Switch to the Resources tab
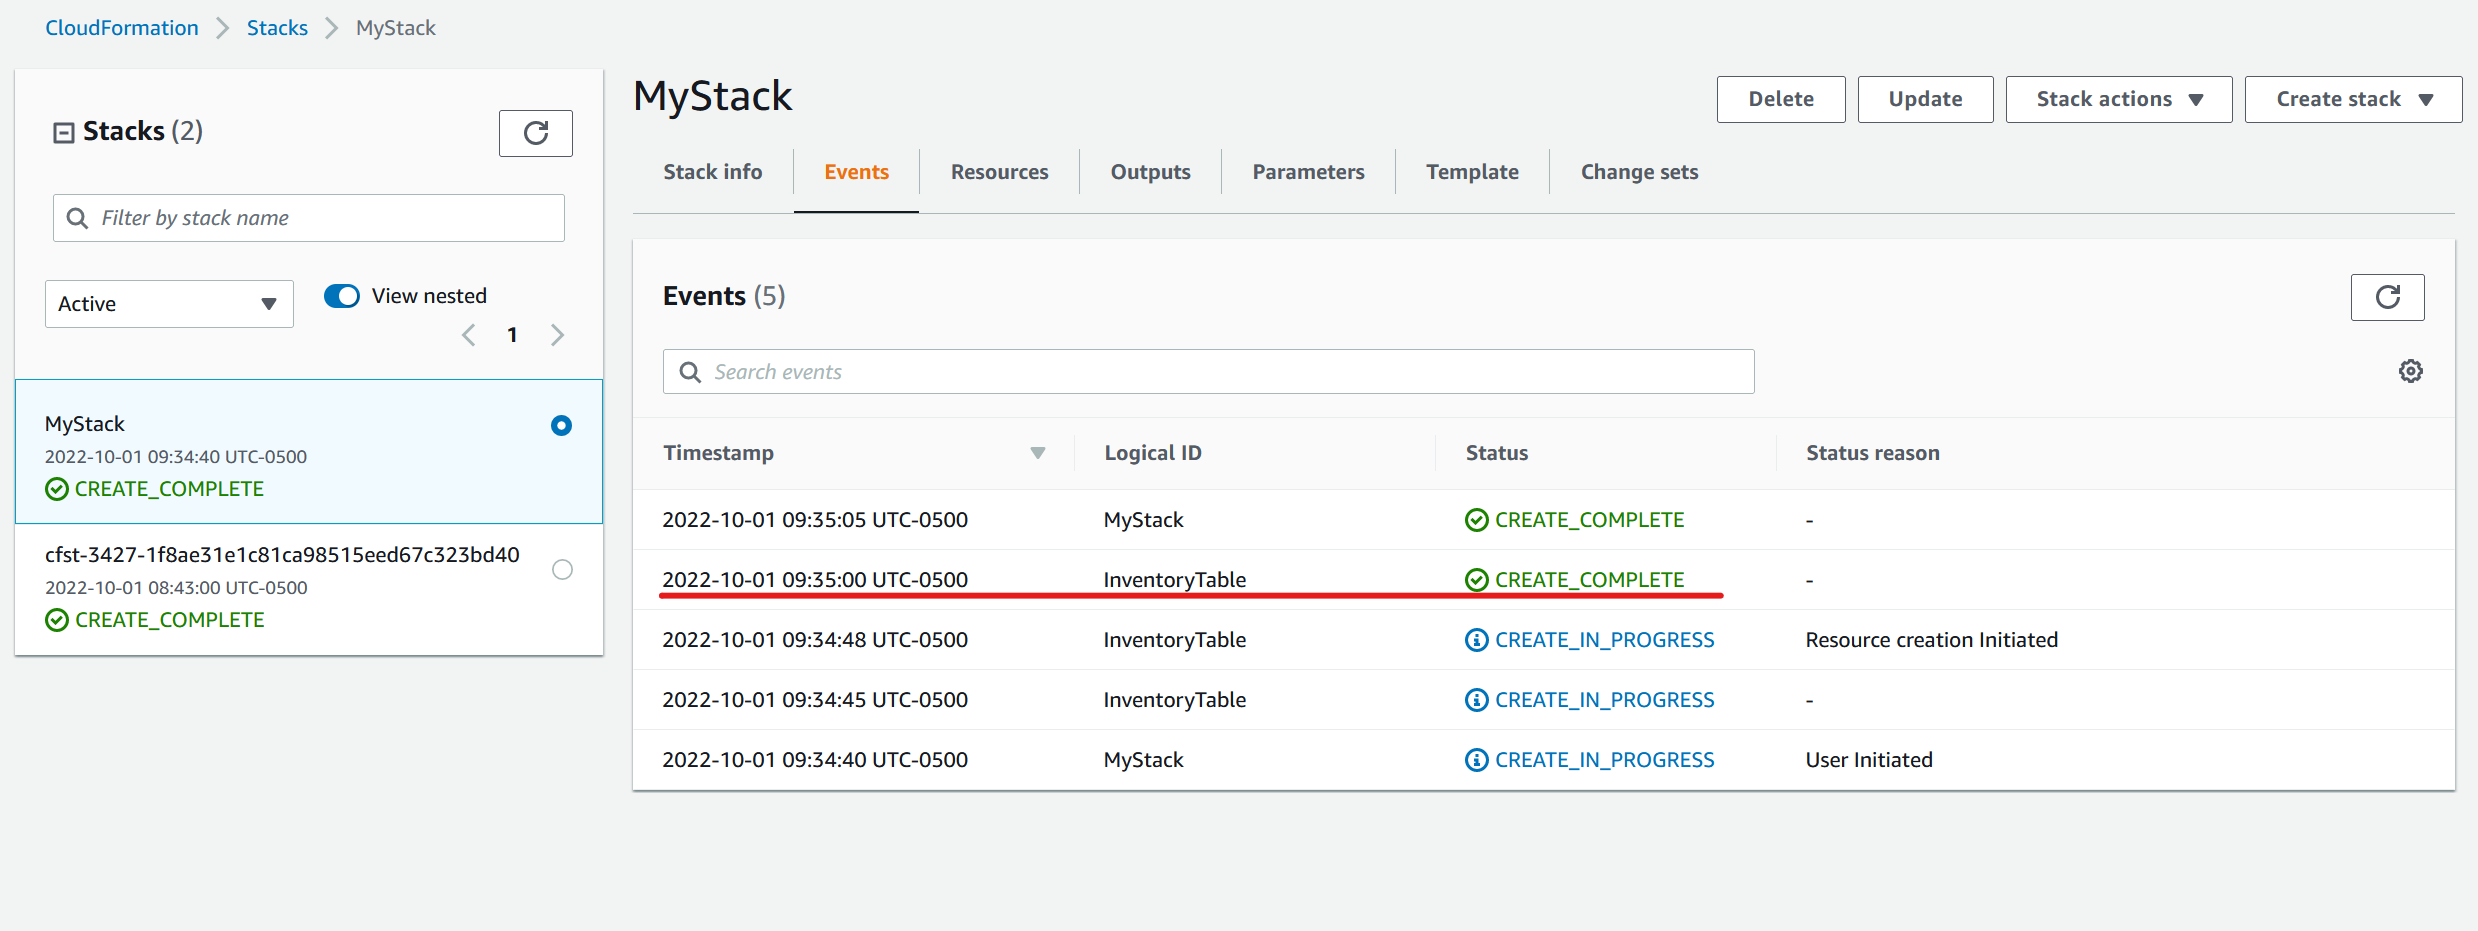Viewport: 2478px width, 931px height. click(999, 171)
